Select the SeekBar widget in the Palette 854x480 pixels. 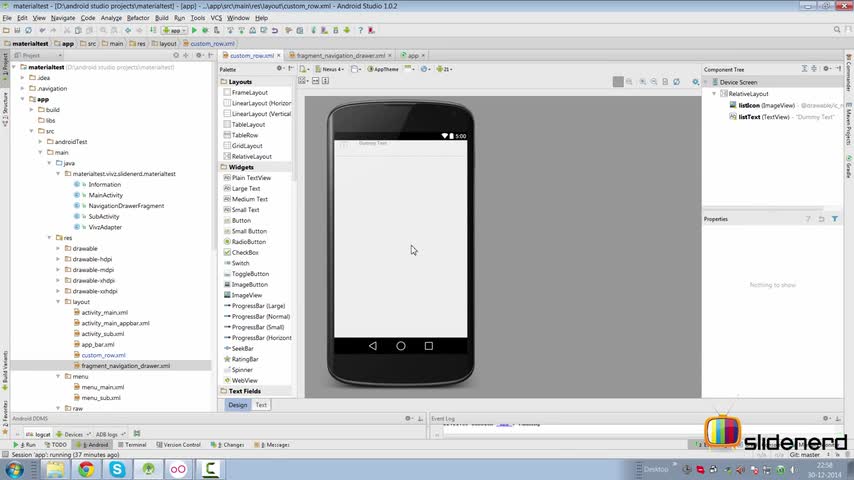[243, 348]
